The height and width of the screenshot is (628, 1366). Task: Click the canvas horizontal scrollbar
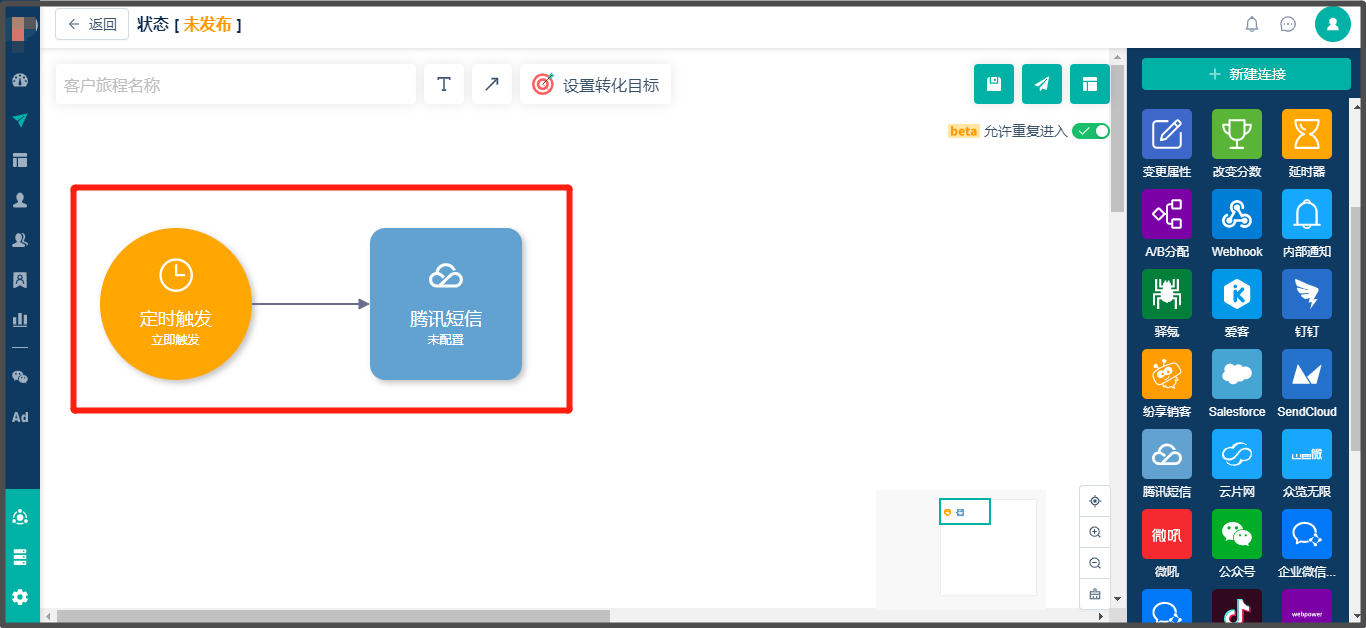coord(333,616)
